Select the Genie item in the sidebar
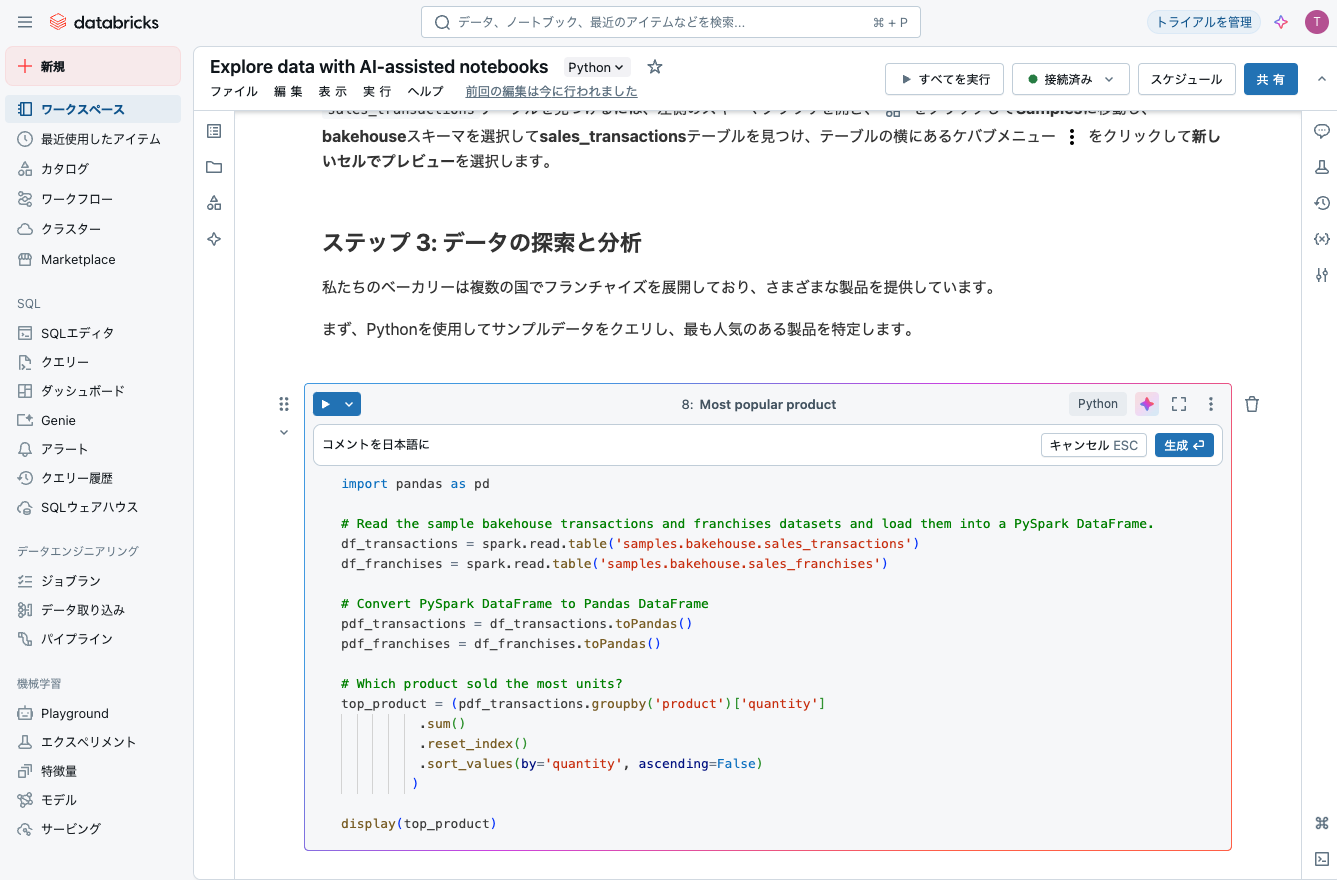Screen dimensions: 1337x880 click(60, 420)
